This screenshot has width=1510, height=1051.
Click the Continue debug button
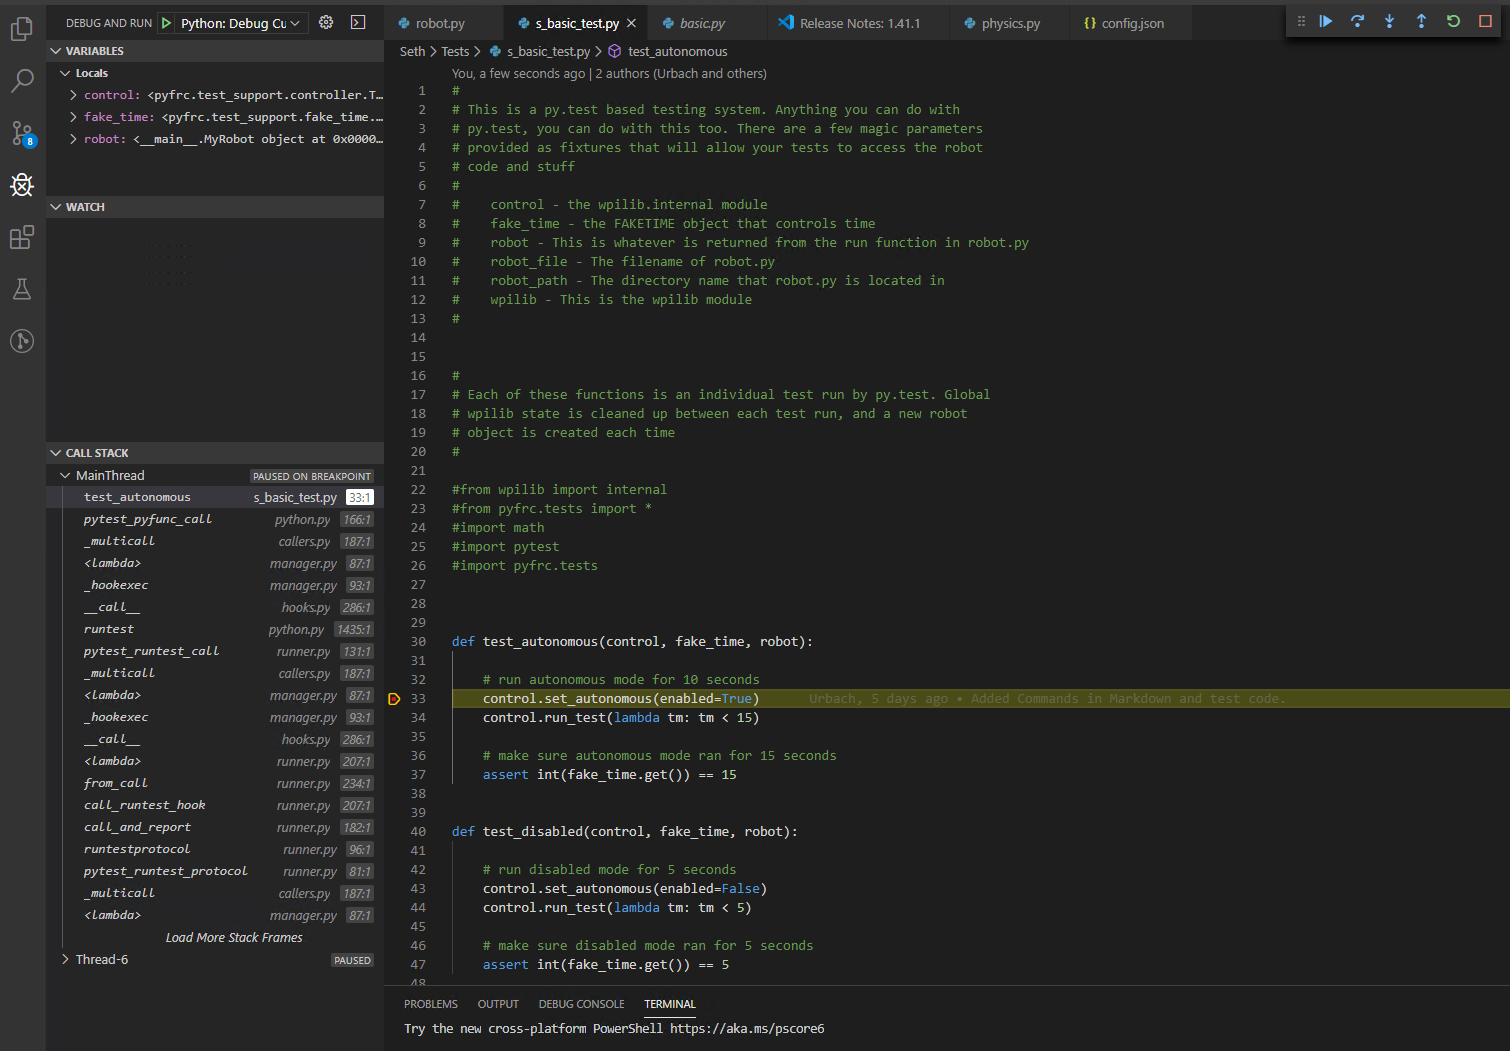(1326, 21)
